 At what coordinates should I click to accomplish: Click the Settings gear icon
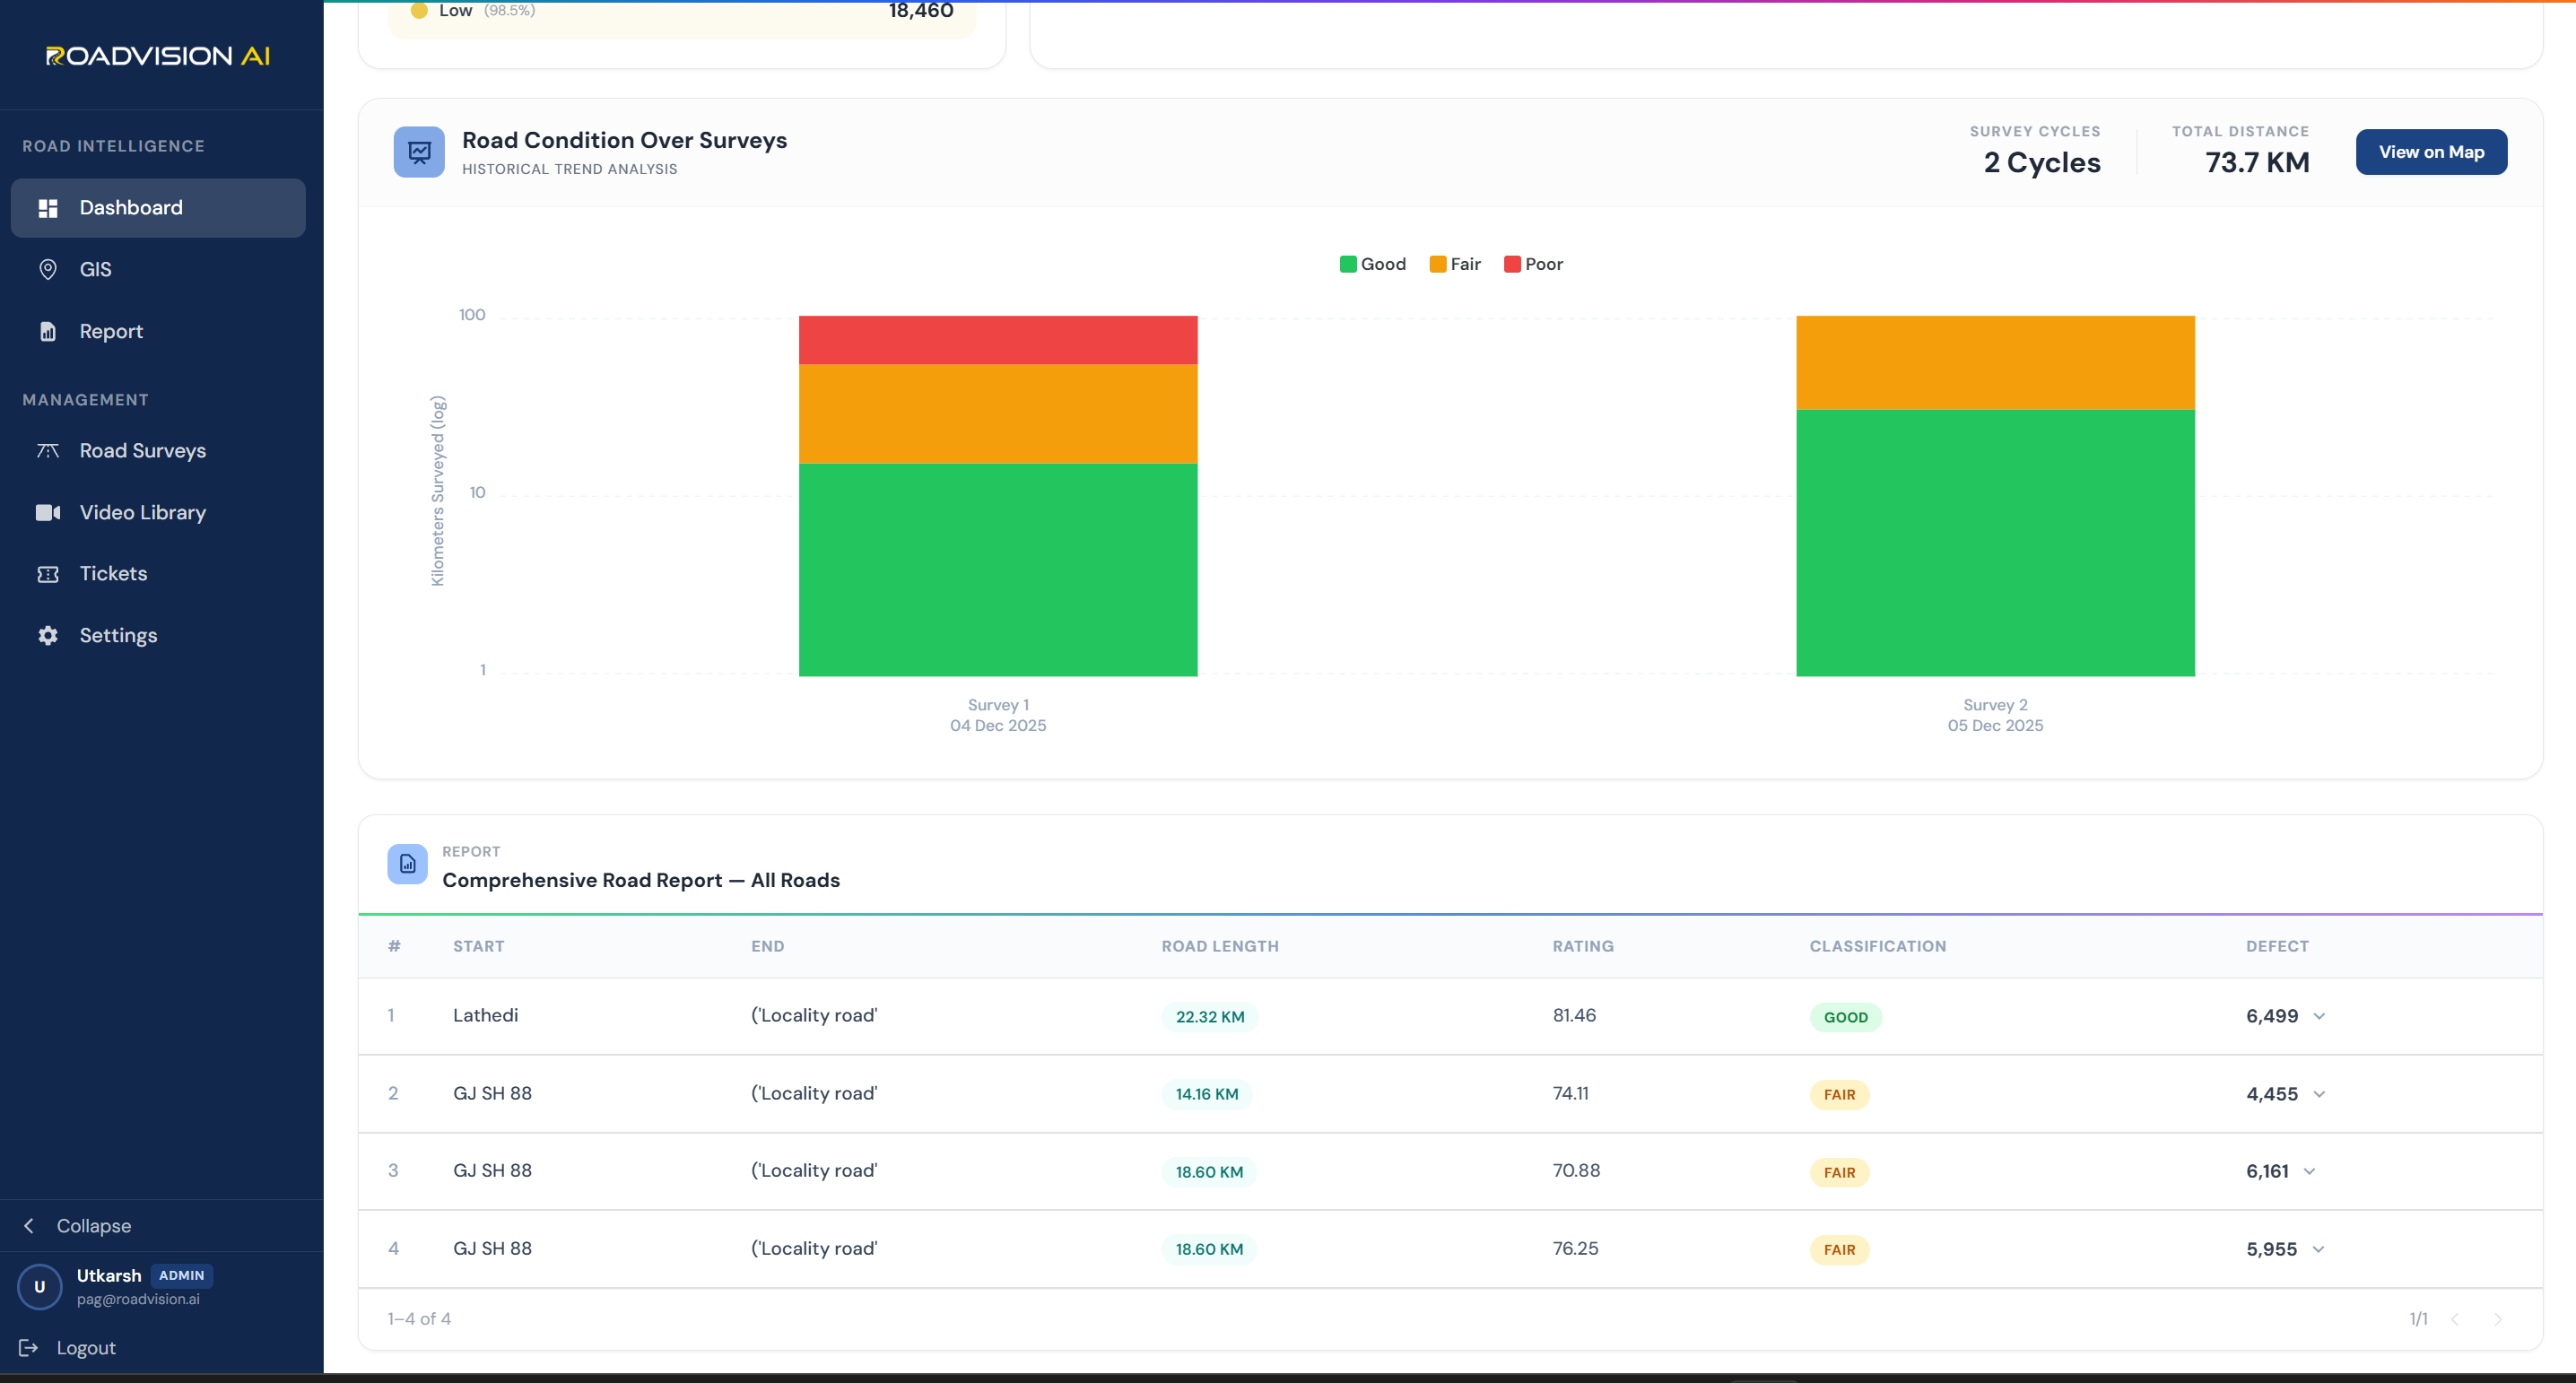pos(47,635)
